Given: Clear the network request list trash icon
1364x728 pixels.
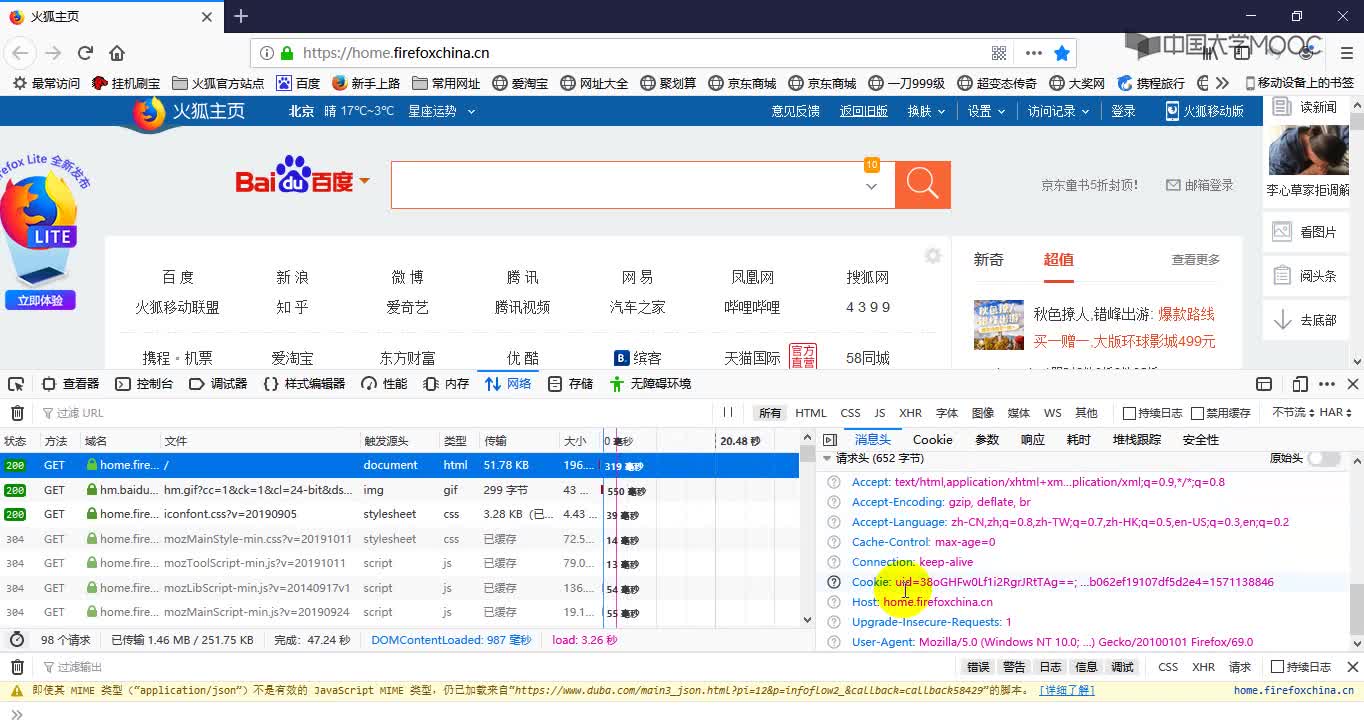Looking at the screenshot, I should 17,413.
